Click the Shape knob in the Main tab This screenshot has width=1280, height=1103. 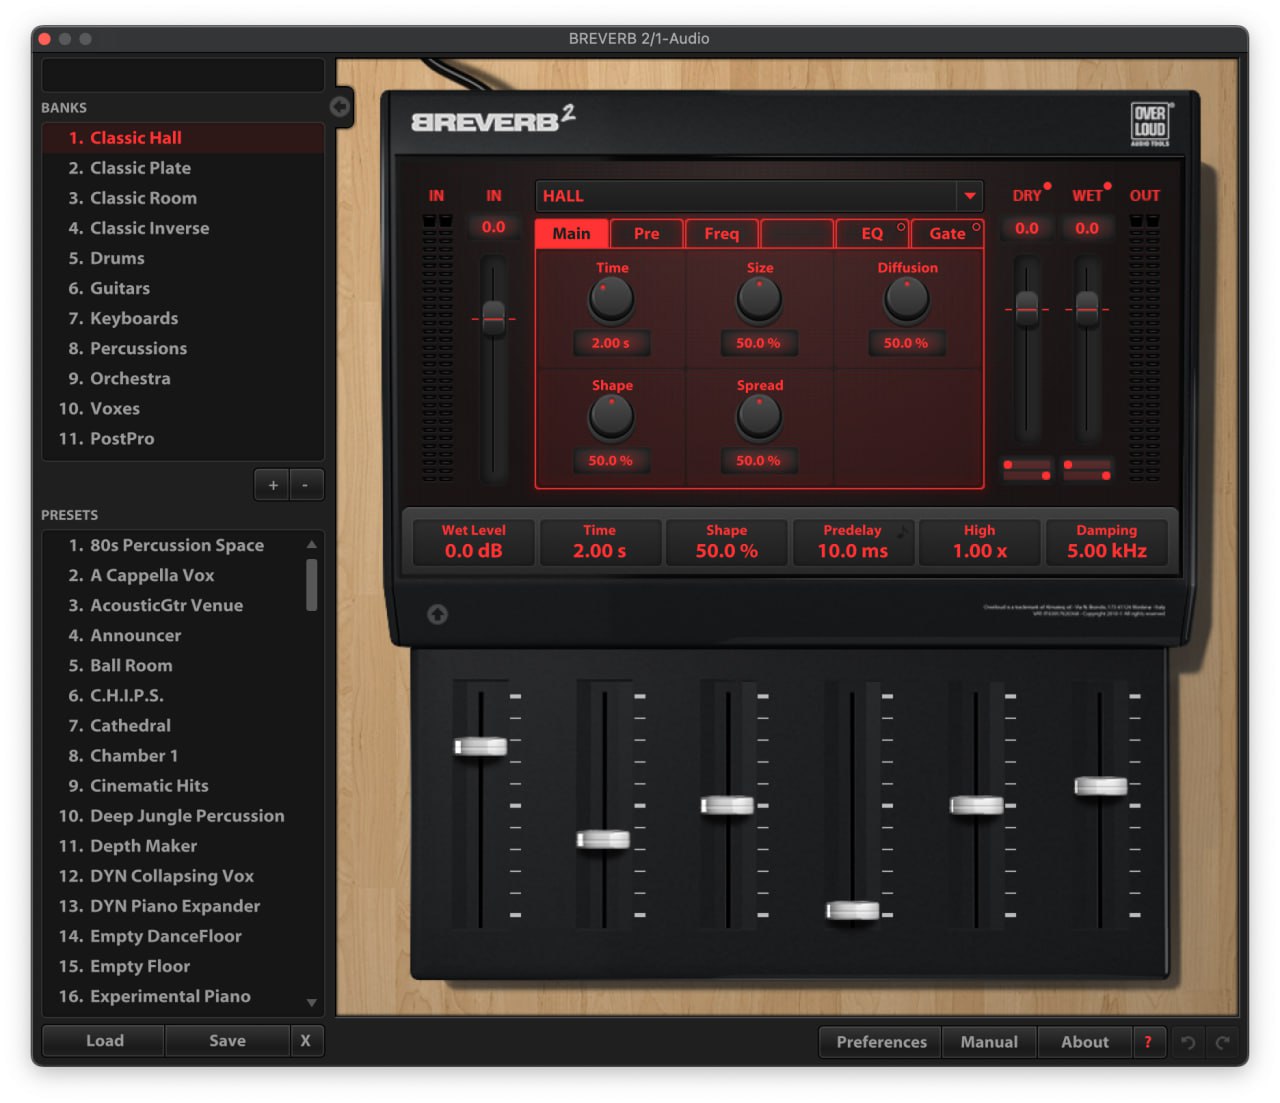coord(611,417)
